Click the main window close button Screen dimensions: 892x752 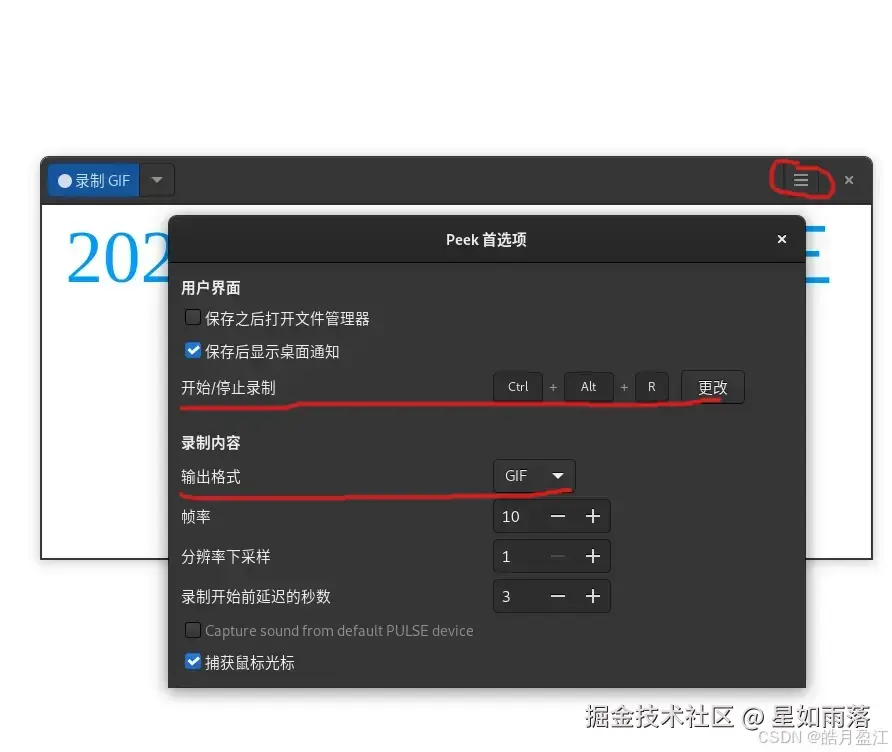[x=848, y=180]
